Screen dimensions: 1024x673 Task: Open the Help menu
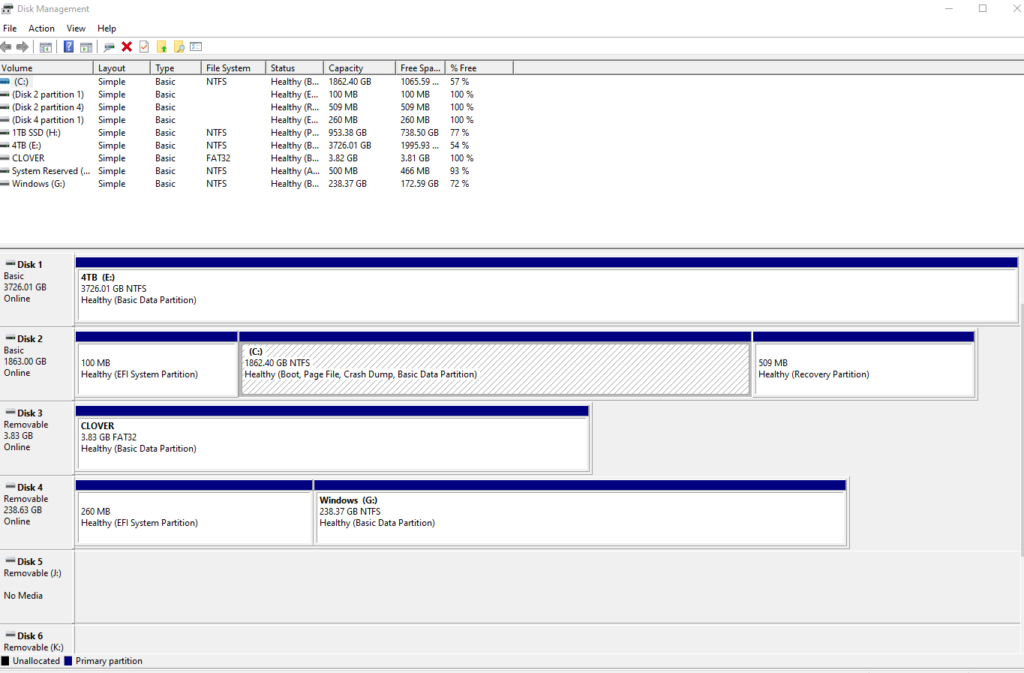(x=106, y=29)
